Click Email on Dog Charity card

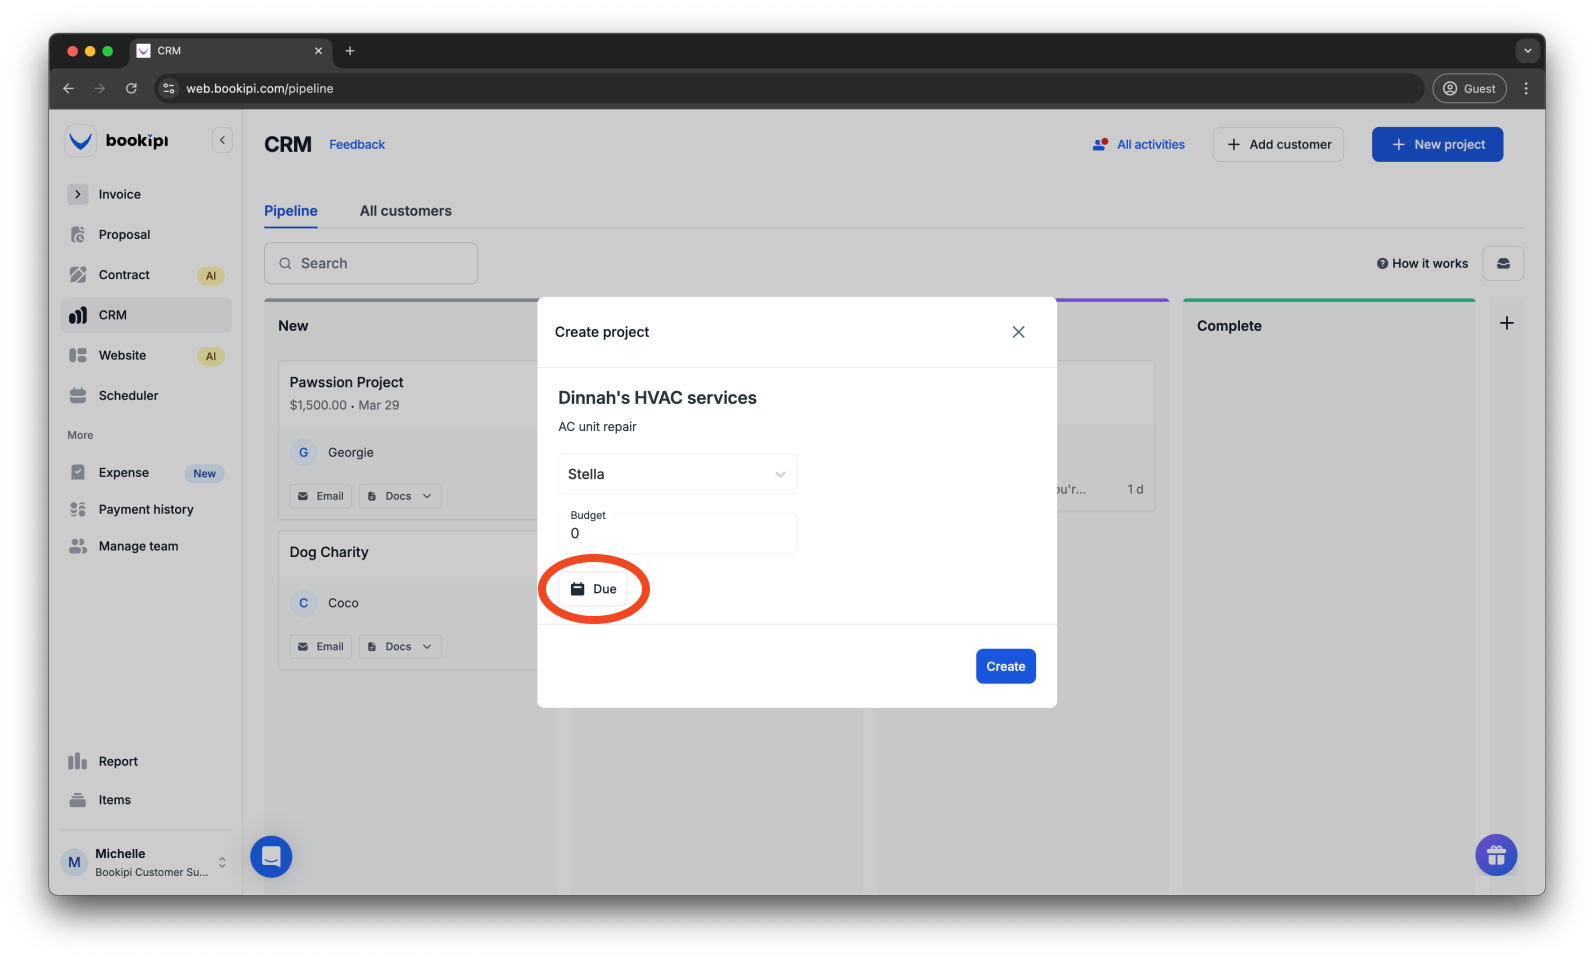pos(321,647)
